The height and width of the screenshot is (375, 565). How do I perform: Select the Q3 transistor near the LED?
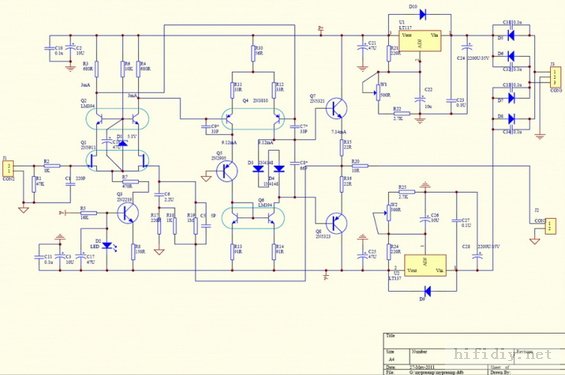tap(128, 213)
